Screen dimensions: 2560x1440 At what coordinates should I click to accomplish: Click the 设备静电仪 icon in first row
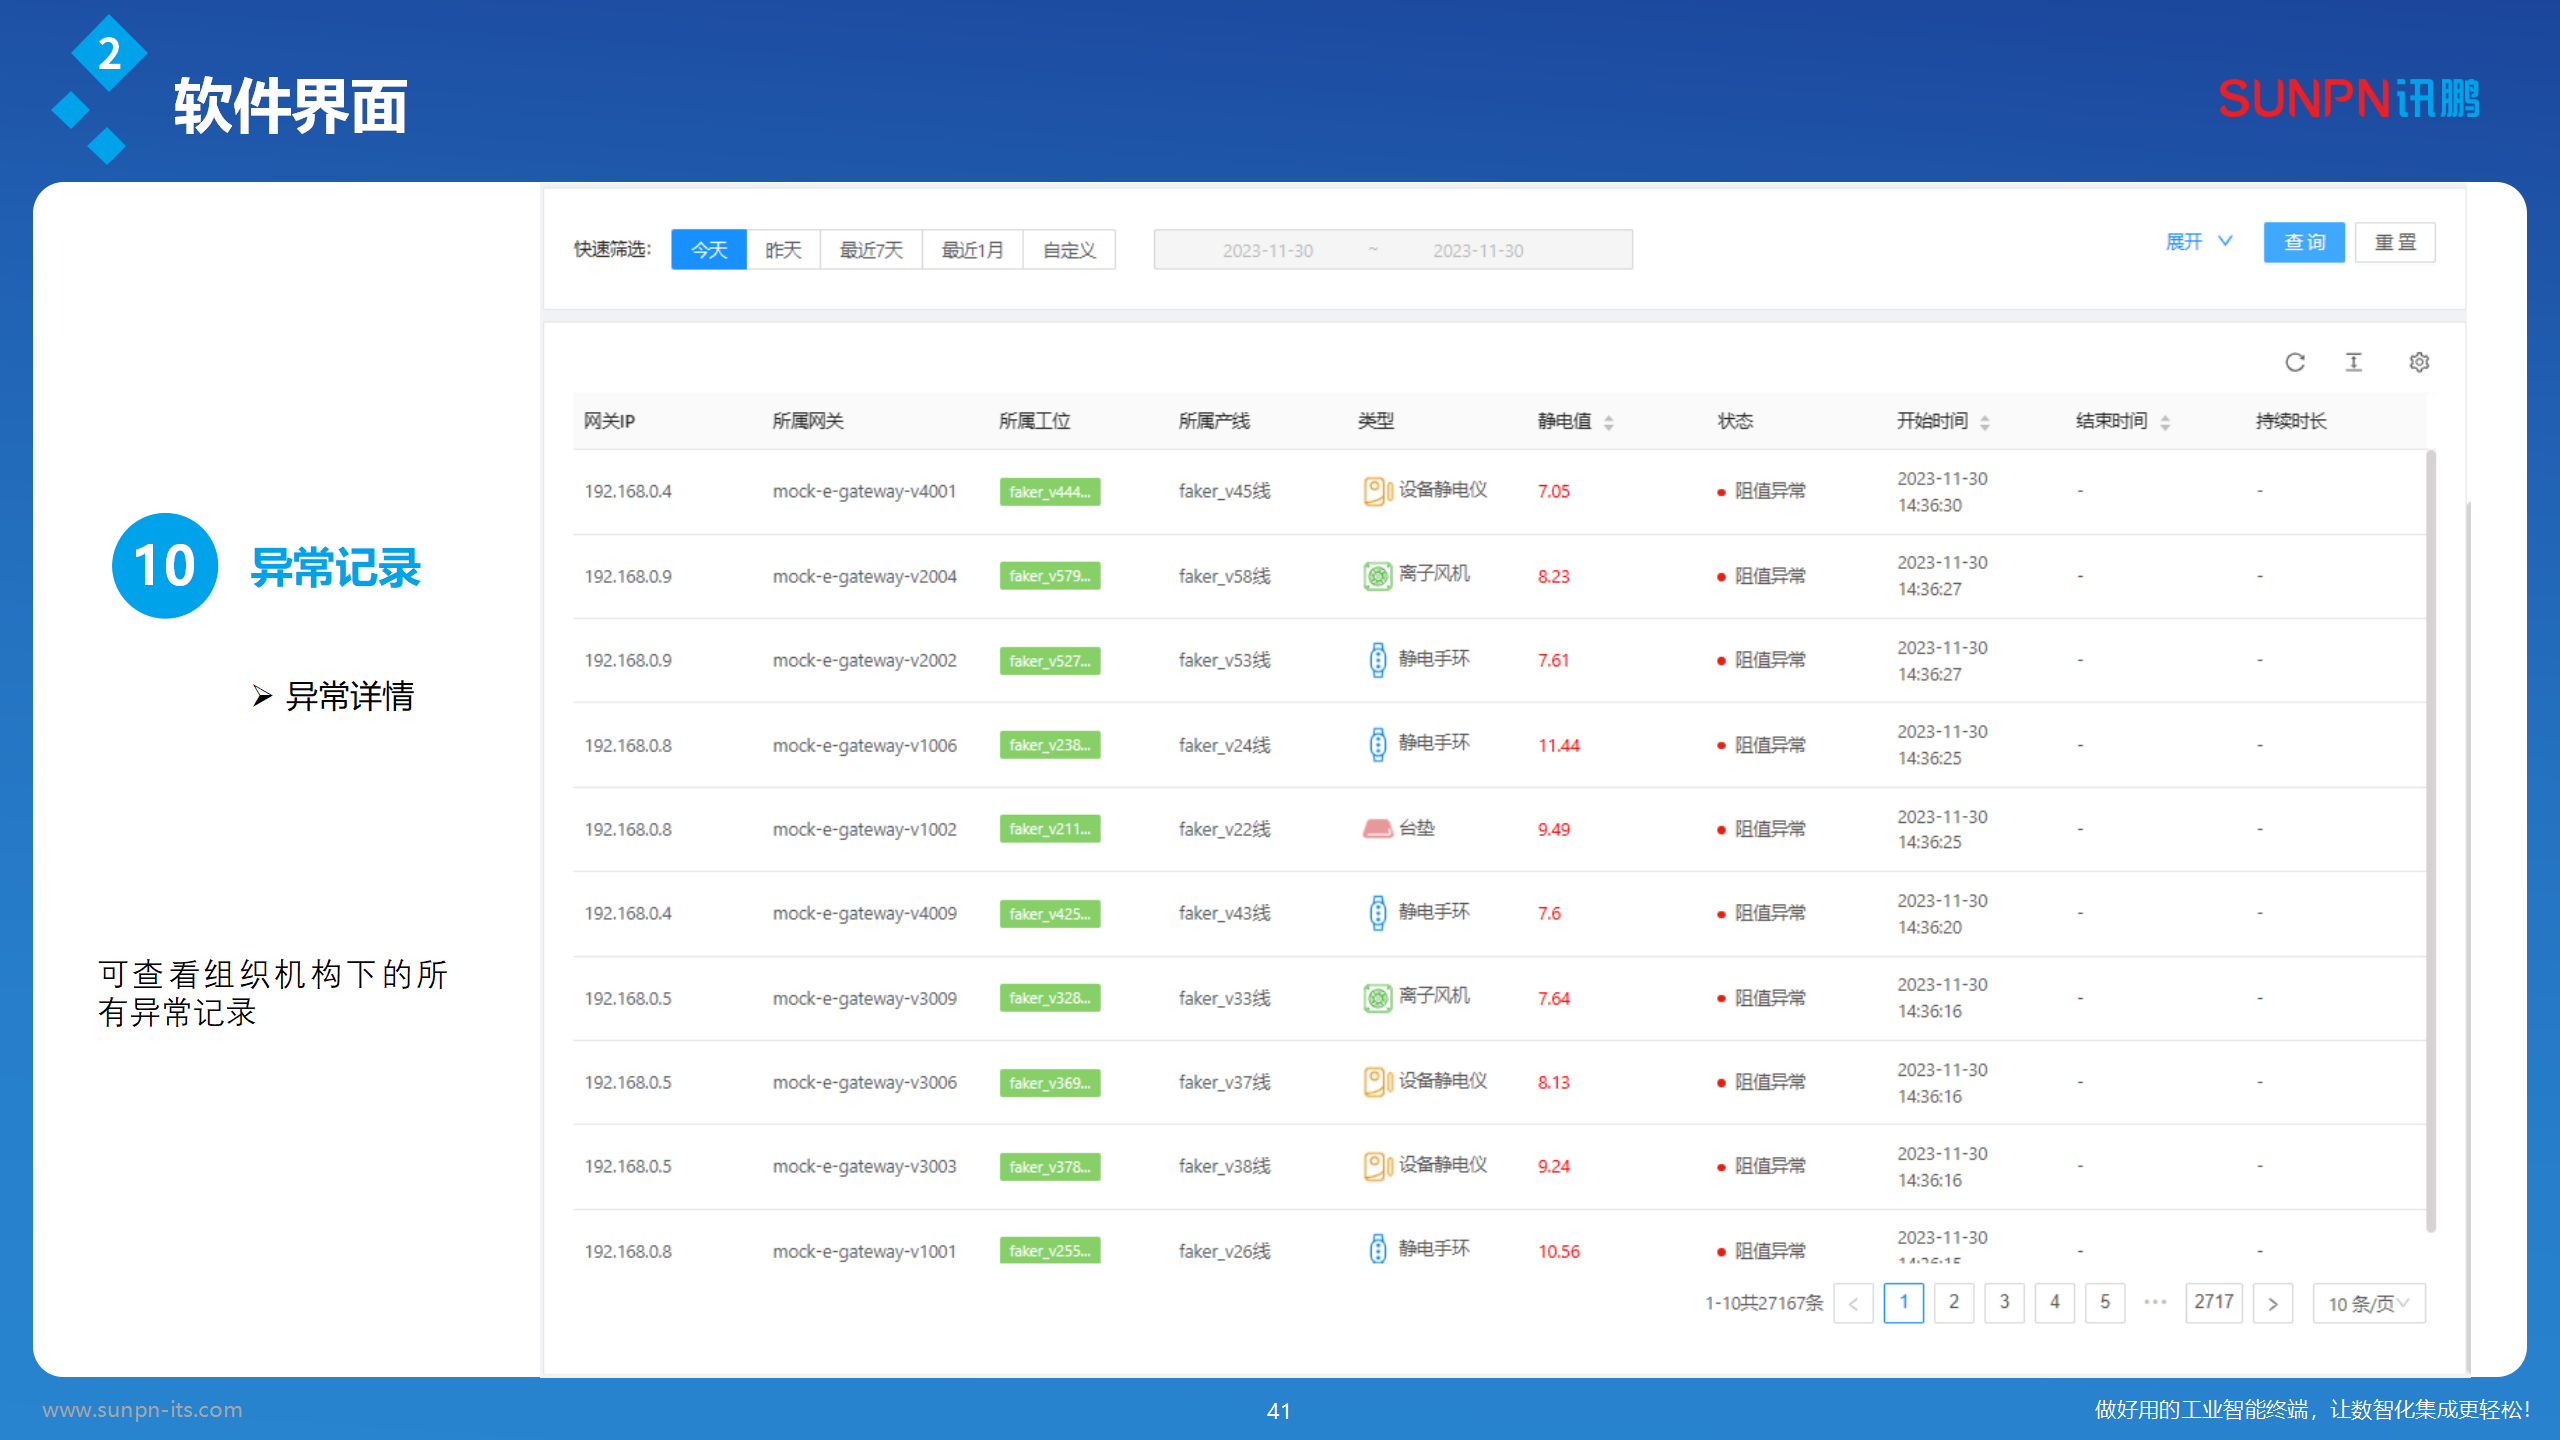pyautogui.click(x=1377, y=491)
